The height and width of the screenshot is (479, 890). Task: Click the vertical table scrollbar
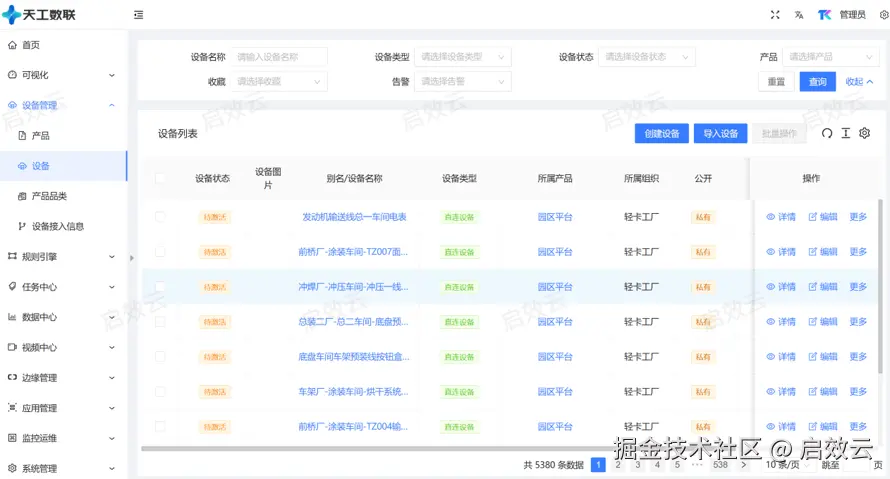click(880, 287)
